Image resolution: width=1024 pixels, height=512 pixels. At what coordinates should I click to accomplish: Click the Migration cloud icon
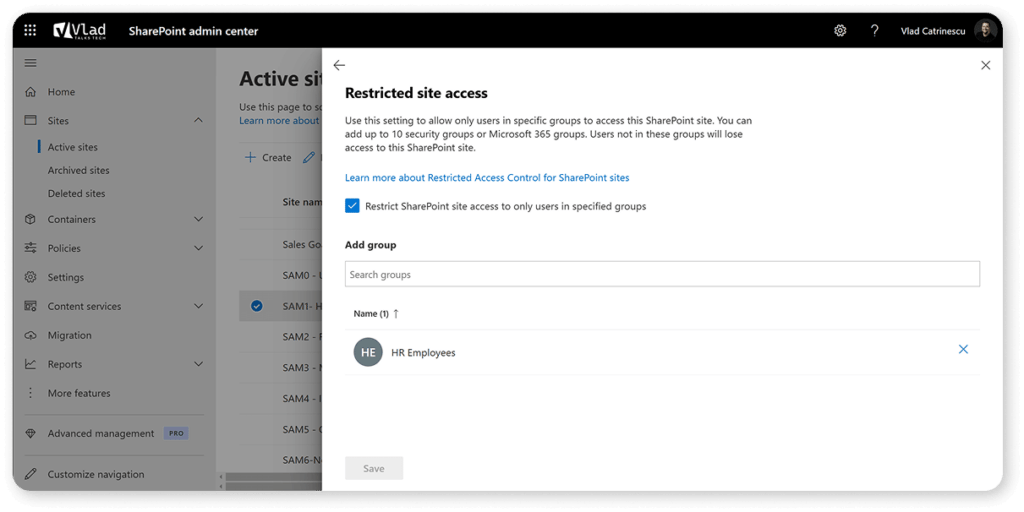click(30, 335)
